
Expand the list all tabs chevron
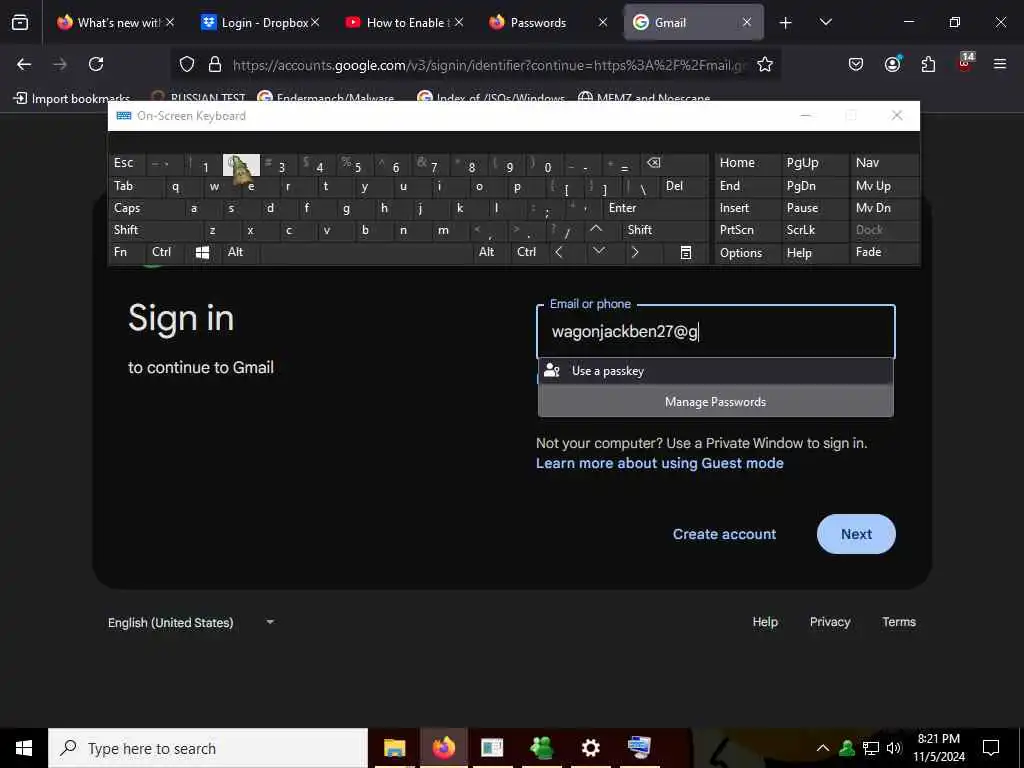point(825,23)
